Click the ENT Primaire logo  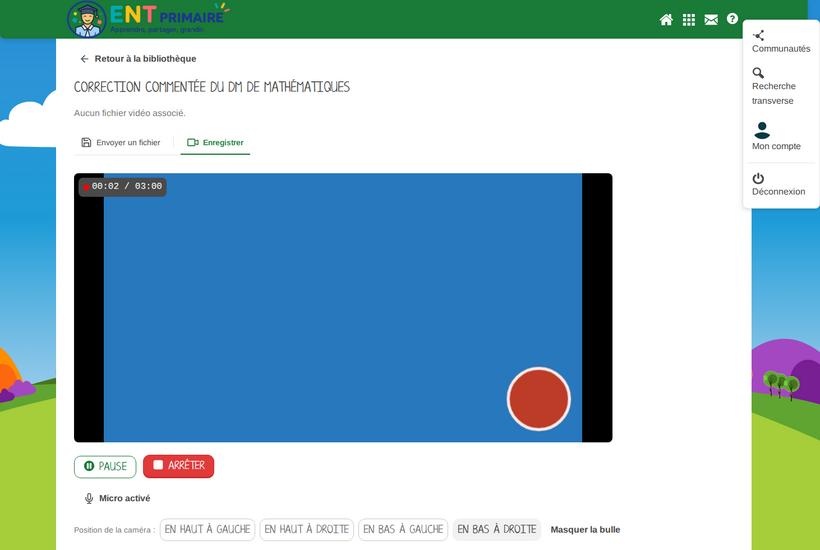click(x=149, y=19)
